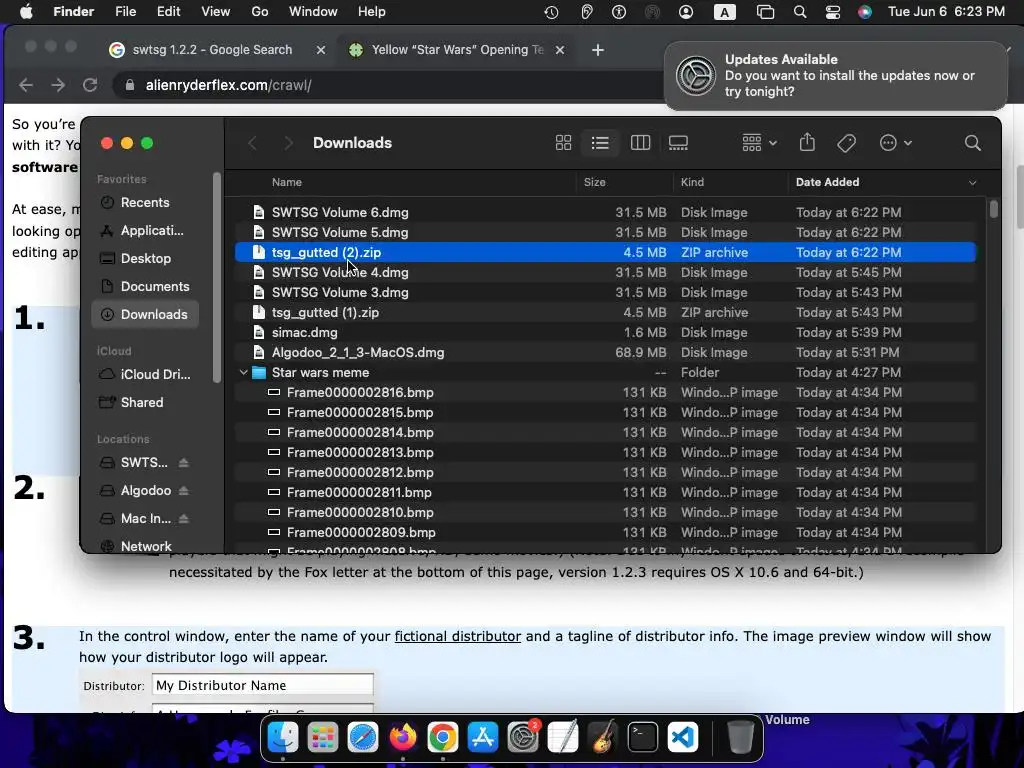The width and height of the screenshot is (1024, 768).
Task: Select SWTSG Volume 6.dmg file
Action: tap(605, 212)
